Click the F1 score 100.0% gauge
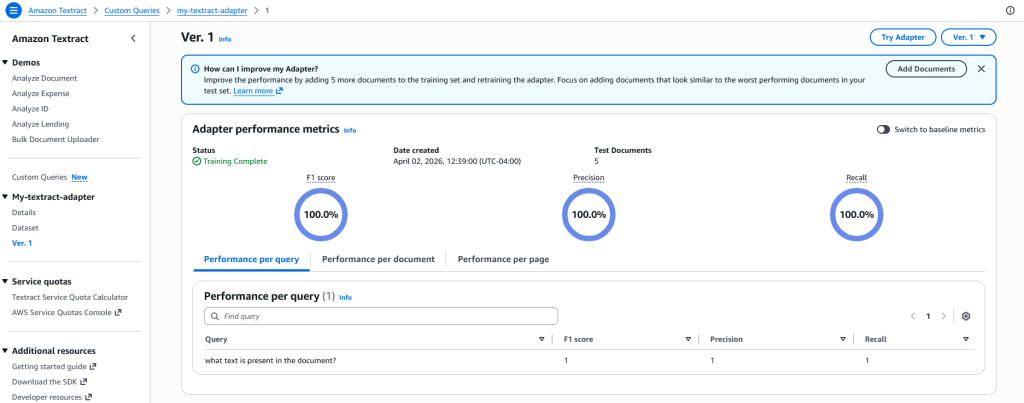This screenshot has height=403, width=1024. click(x=321, y=214)
